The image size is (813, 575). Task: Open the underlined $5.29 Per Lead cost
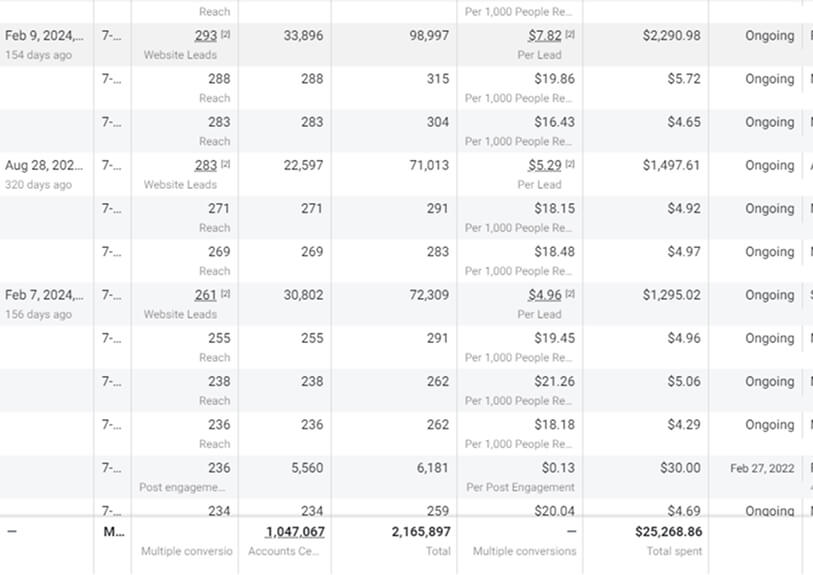[545, 166]
